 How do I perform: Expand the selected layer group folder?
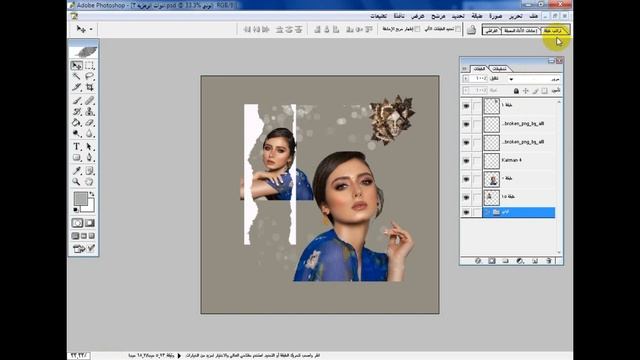pyautogui.click(x=487, y=212)
